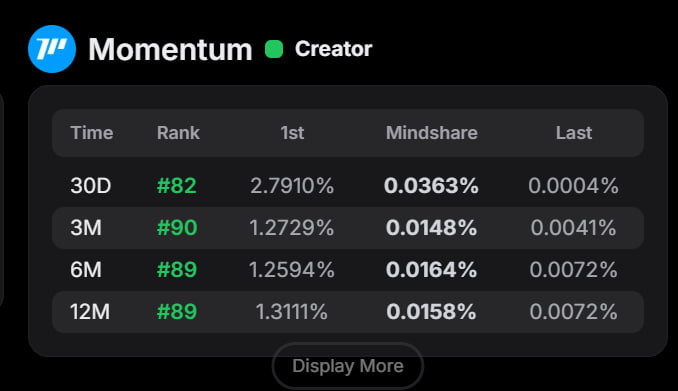Click the 0.0363% mindshare value

(431, 186)
